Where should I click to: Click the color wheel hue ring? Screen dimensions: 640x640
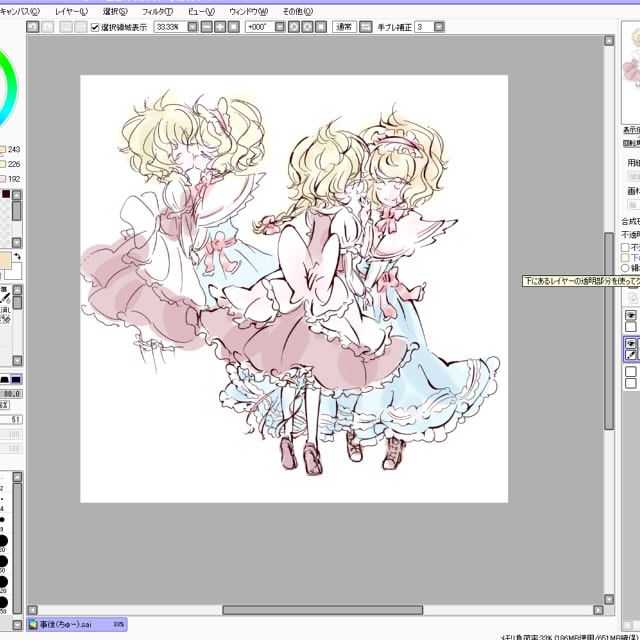click(x=11, y=88)
